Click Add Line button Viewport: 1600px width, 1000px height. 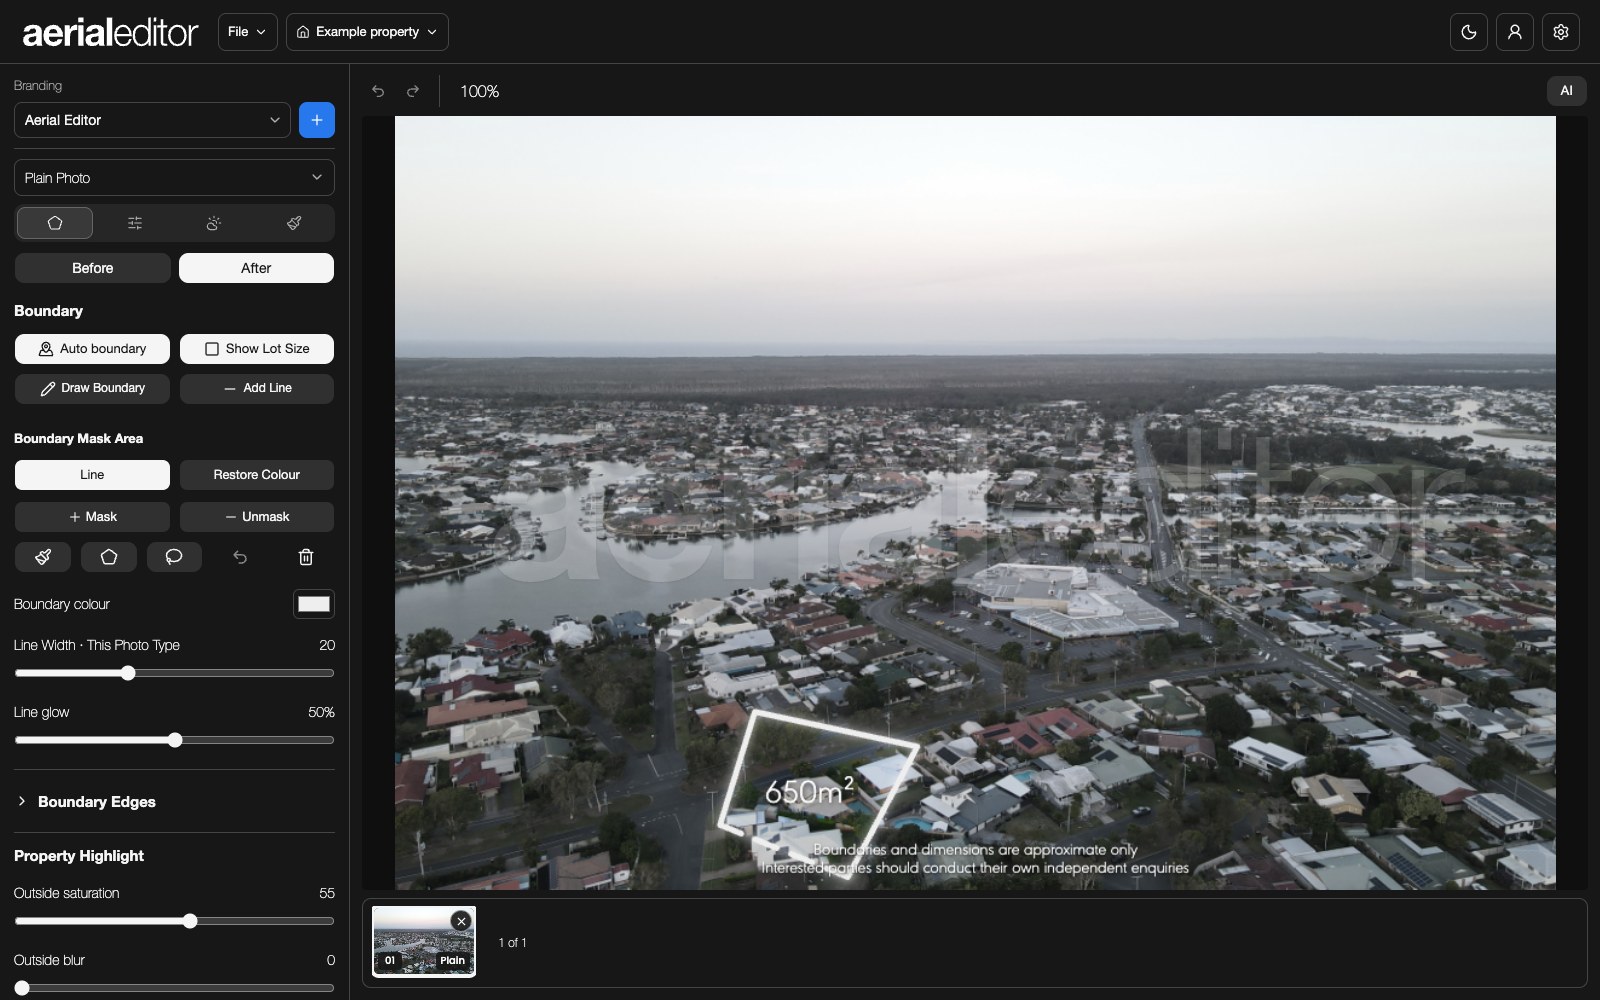[x=257, y=388]
